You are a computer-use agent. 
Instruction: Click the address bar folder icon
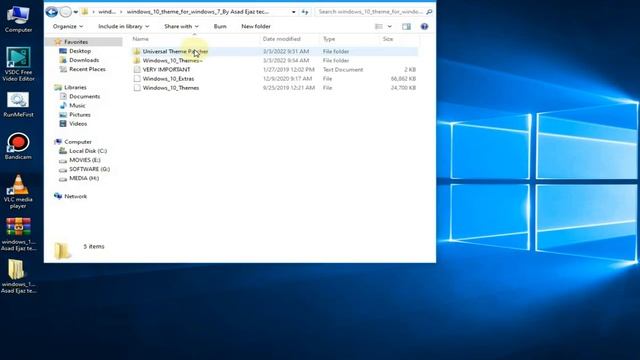point(85,12)
